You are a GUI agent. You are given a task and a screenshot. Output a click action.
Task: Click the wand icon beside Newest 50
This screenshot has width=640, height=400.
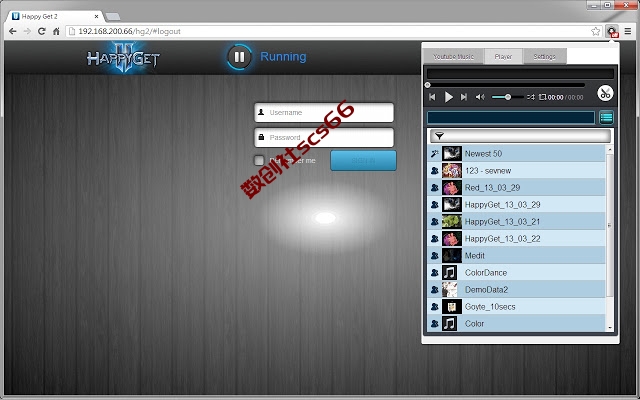434,154
